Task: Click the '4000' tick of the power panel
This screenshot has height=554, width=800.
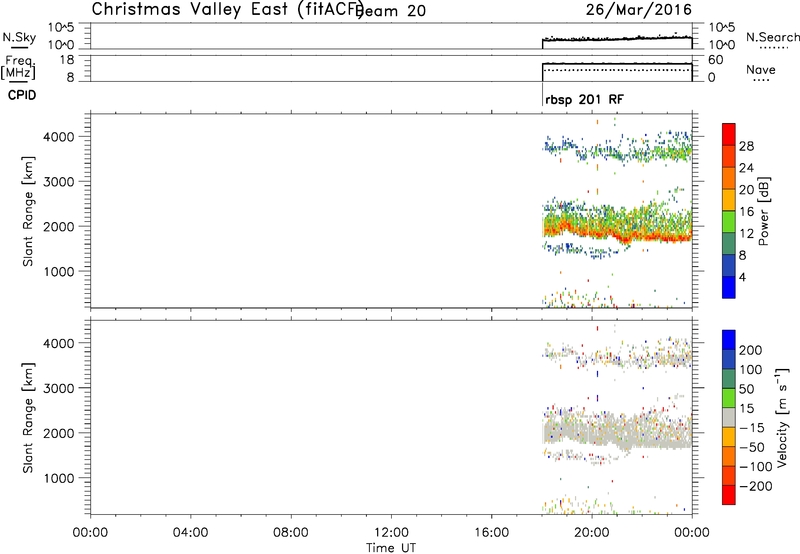Action: pyautogui.click(x=59, y=137)
